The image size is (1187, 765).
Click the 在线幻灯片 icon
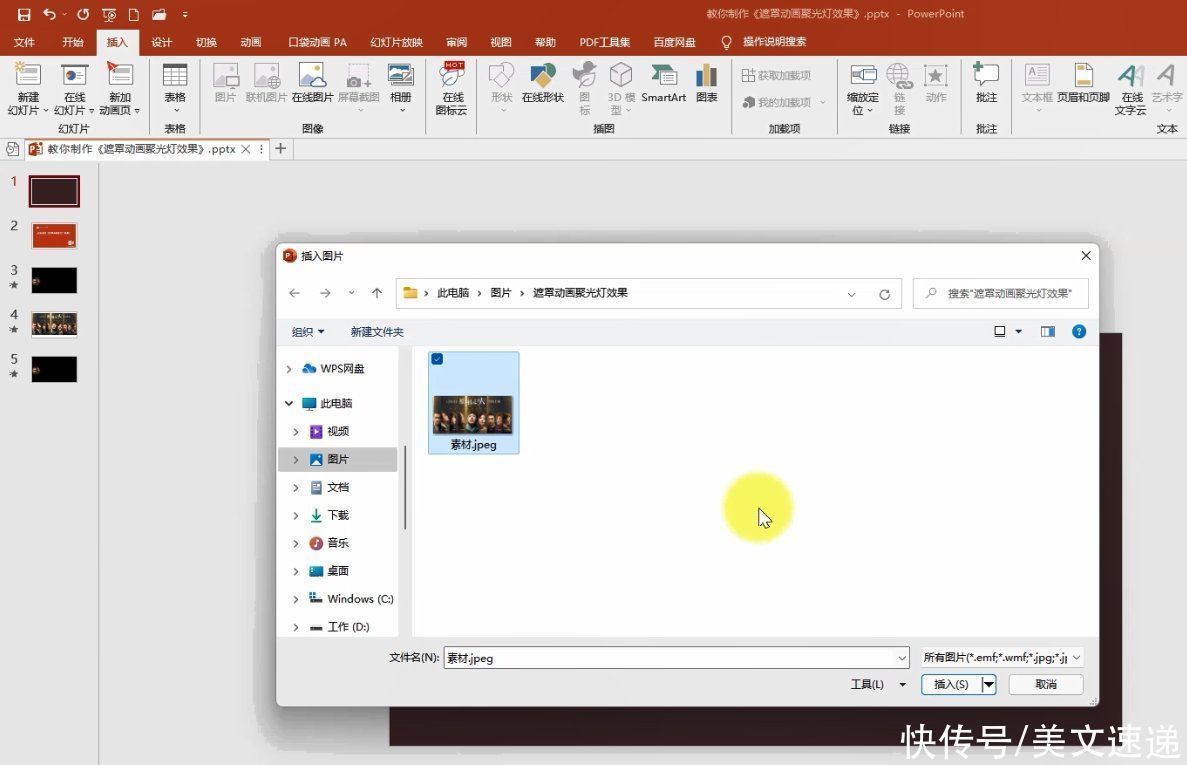click(x=74, y=74)
